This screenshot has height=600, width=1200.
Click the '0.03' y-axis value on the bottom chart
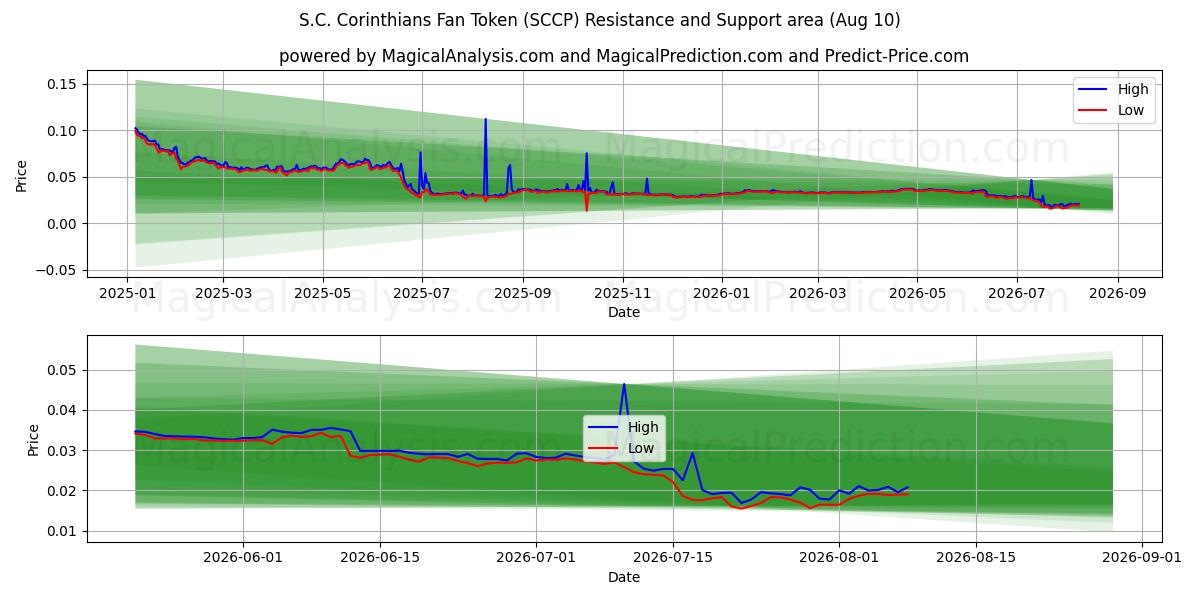(x=62, y=451)
